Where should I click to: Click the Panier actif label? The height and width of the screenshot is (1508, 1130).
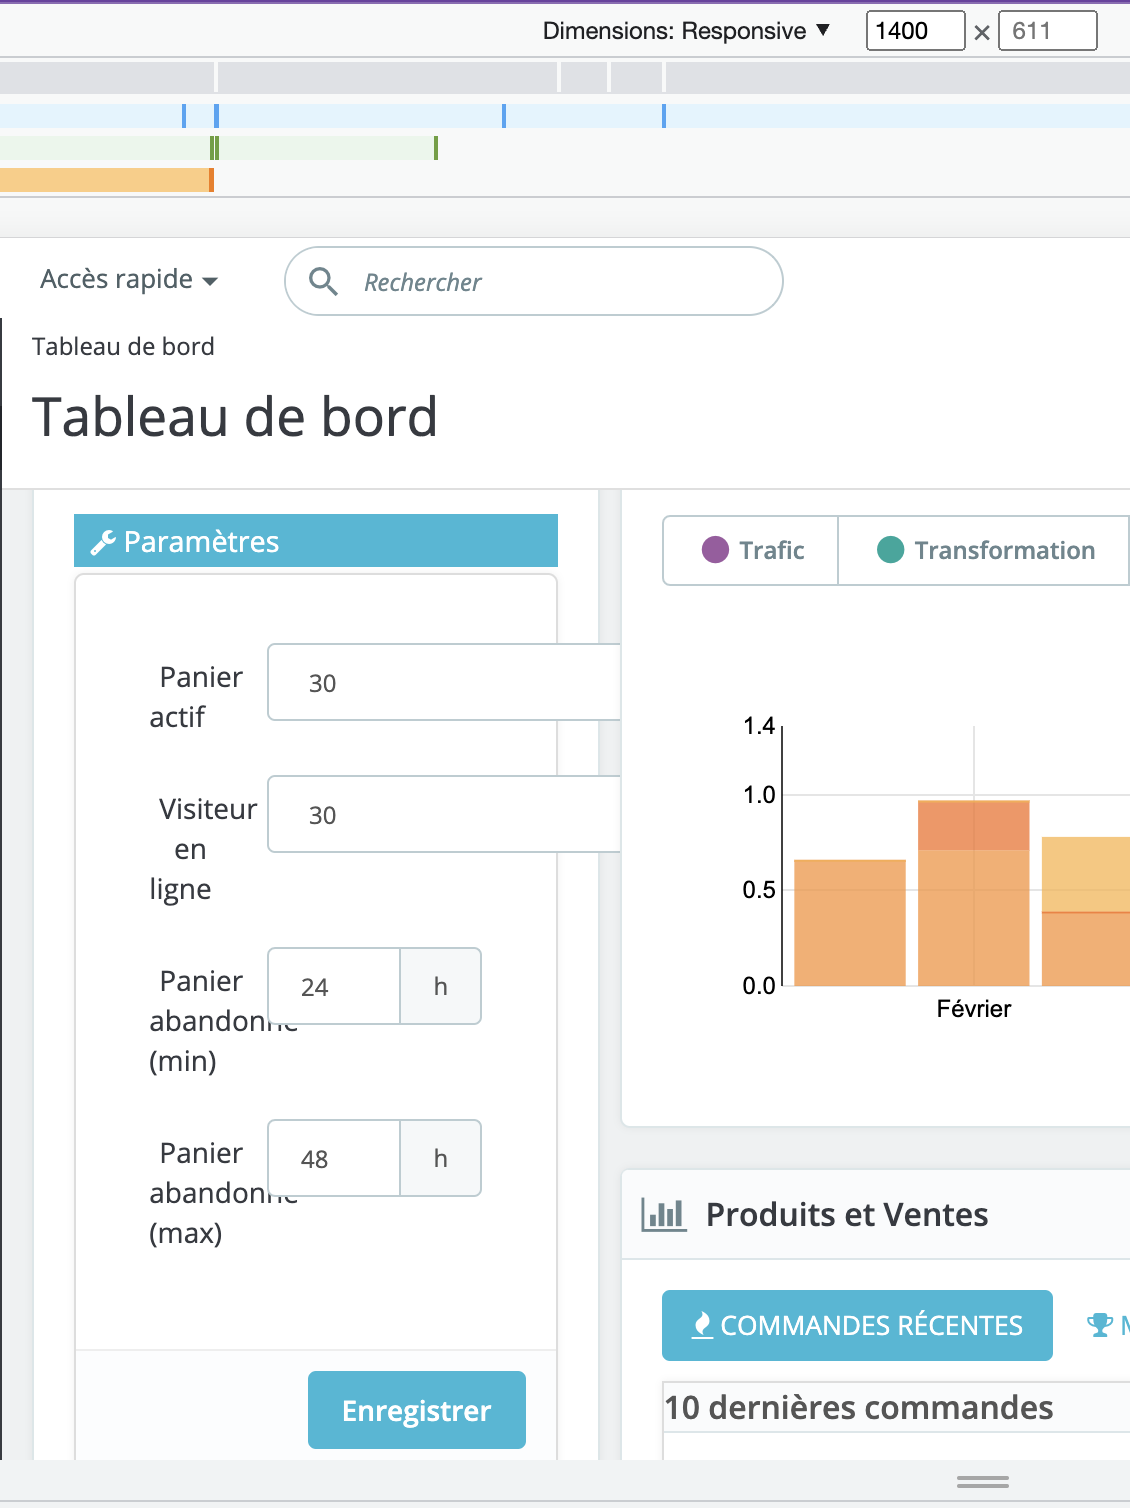(x=197, y=697)
